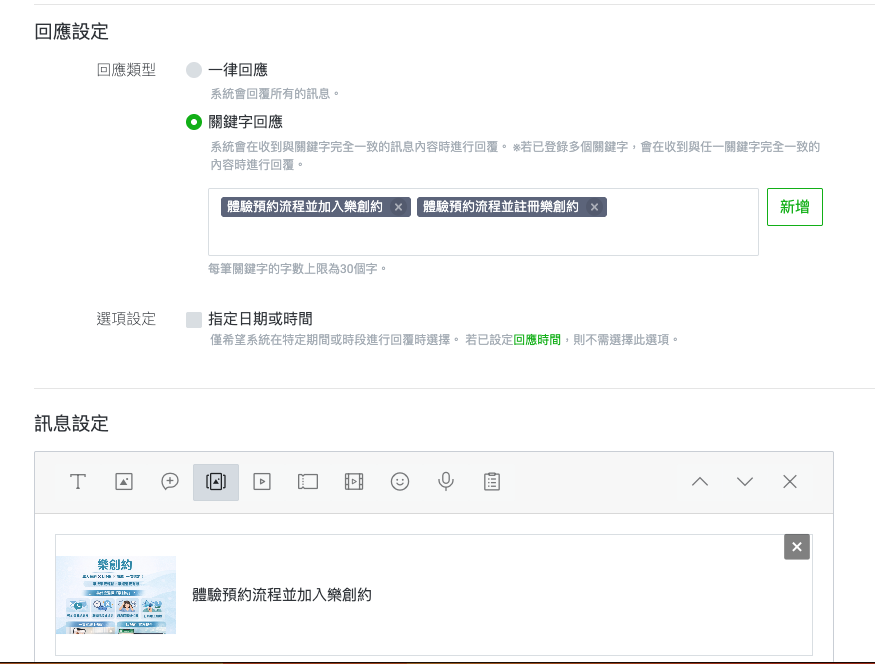The width and height of the screenshot is (875, 664).
Task: Click the 樂創約 rich message thumbnail
Action: click(116, 595)
